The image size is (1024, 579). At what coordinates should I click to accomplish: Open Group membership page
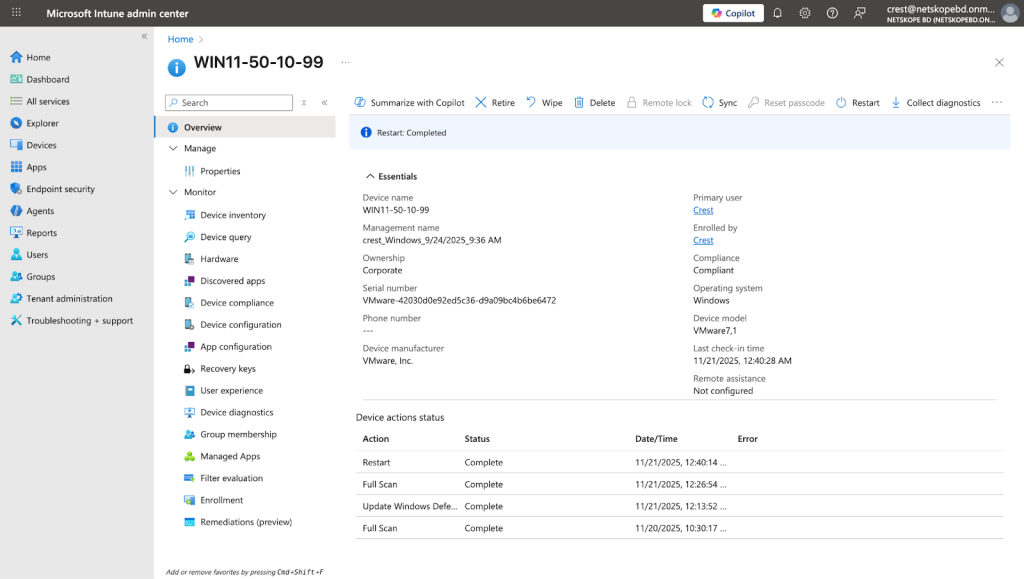[238, 434]
